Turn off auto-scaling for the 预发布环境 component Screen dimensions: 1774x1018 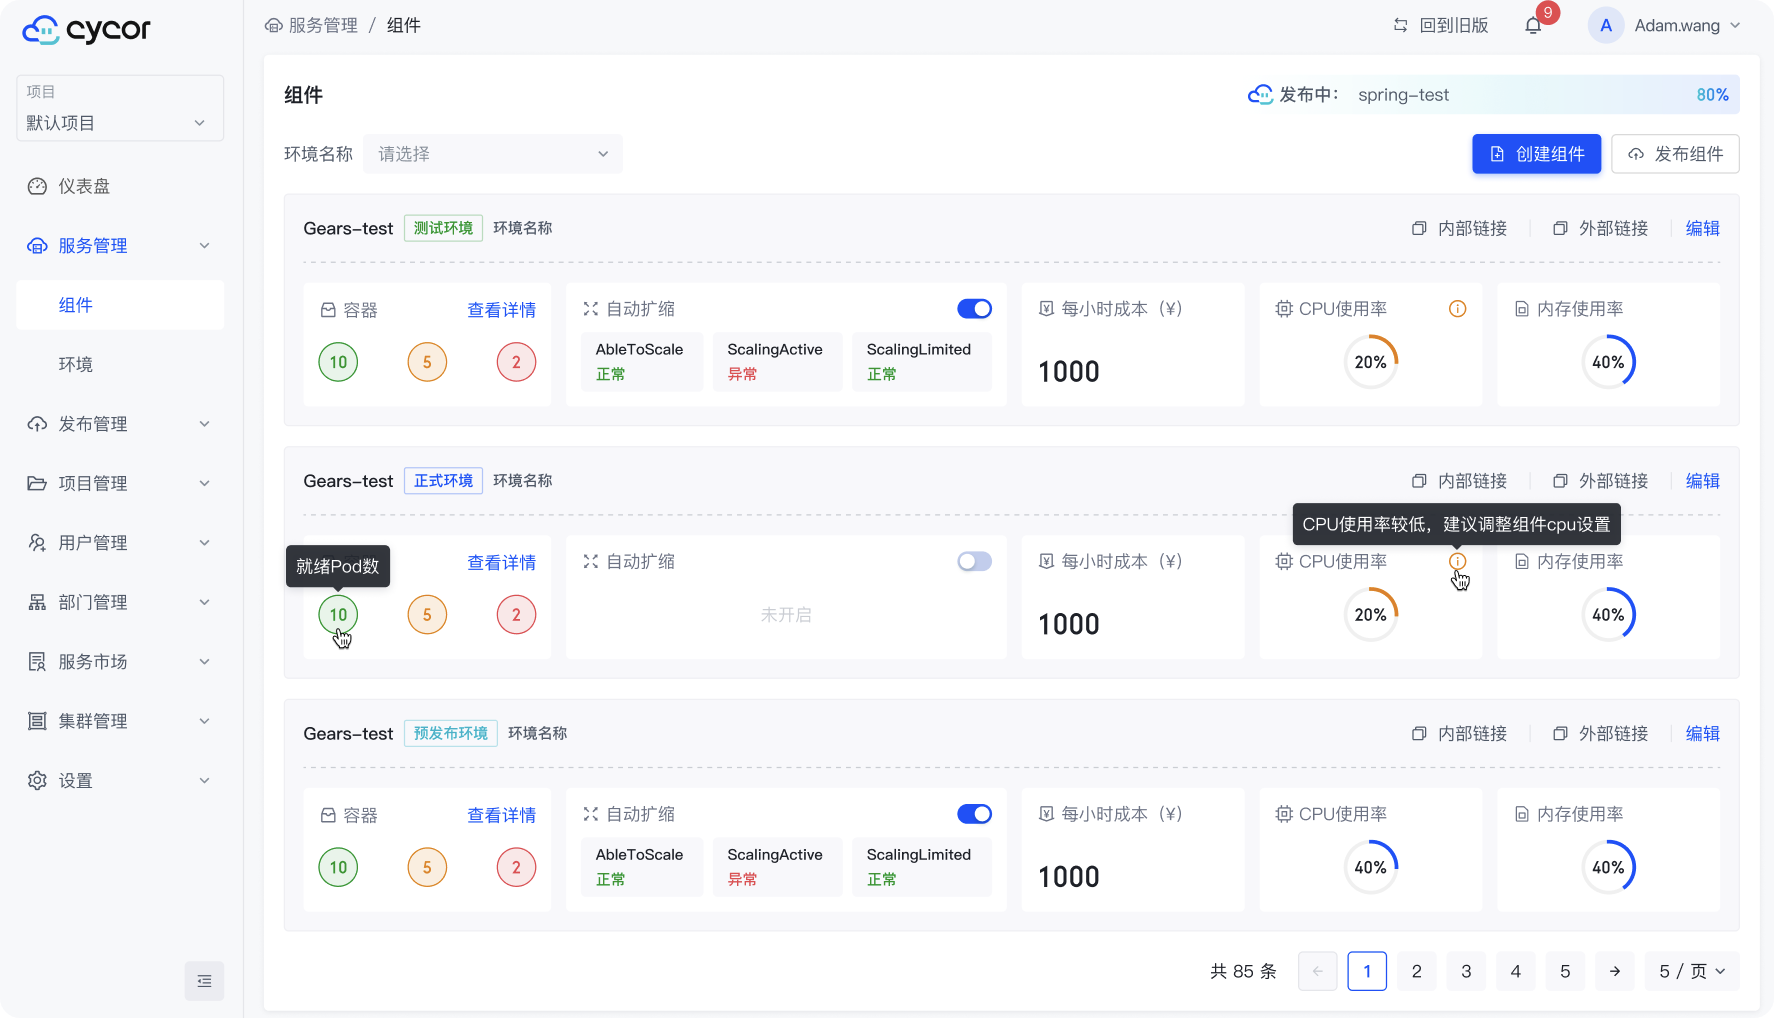click(974, 814)
